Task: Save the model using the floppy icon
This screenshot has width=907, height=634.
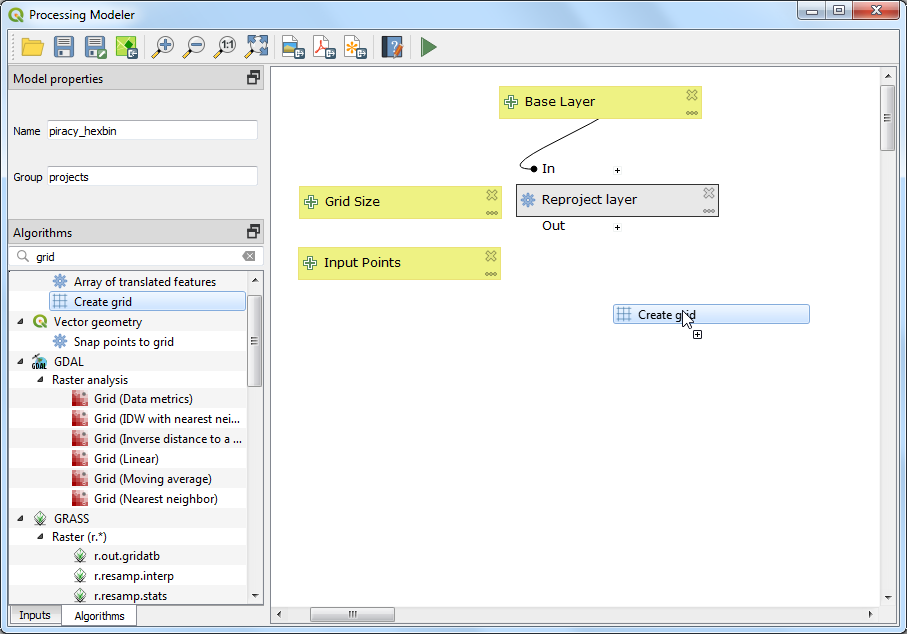Action: [x=64, y=47]
